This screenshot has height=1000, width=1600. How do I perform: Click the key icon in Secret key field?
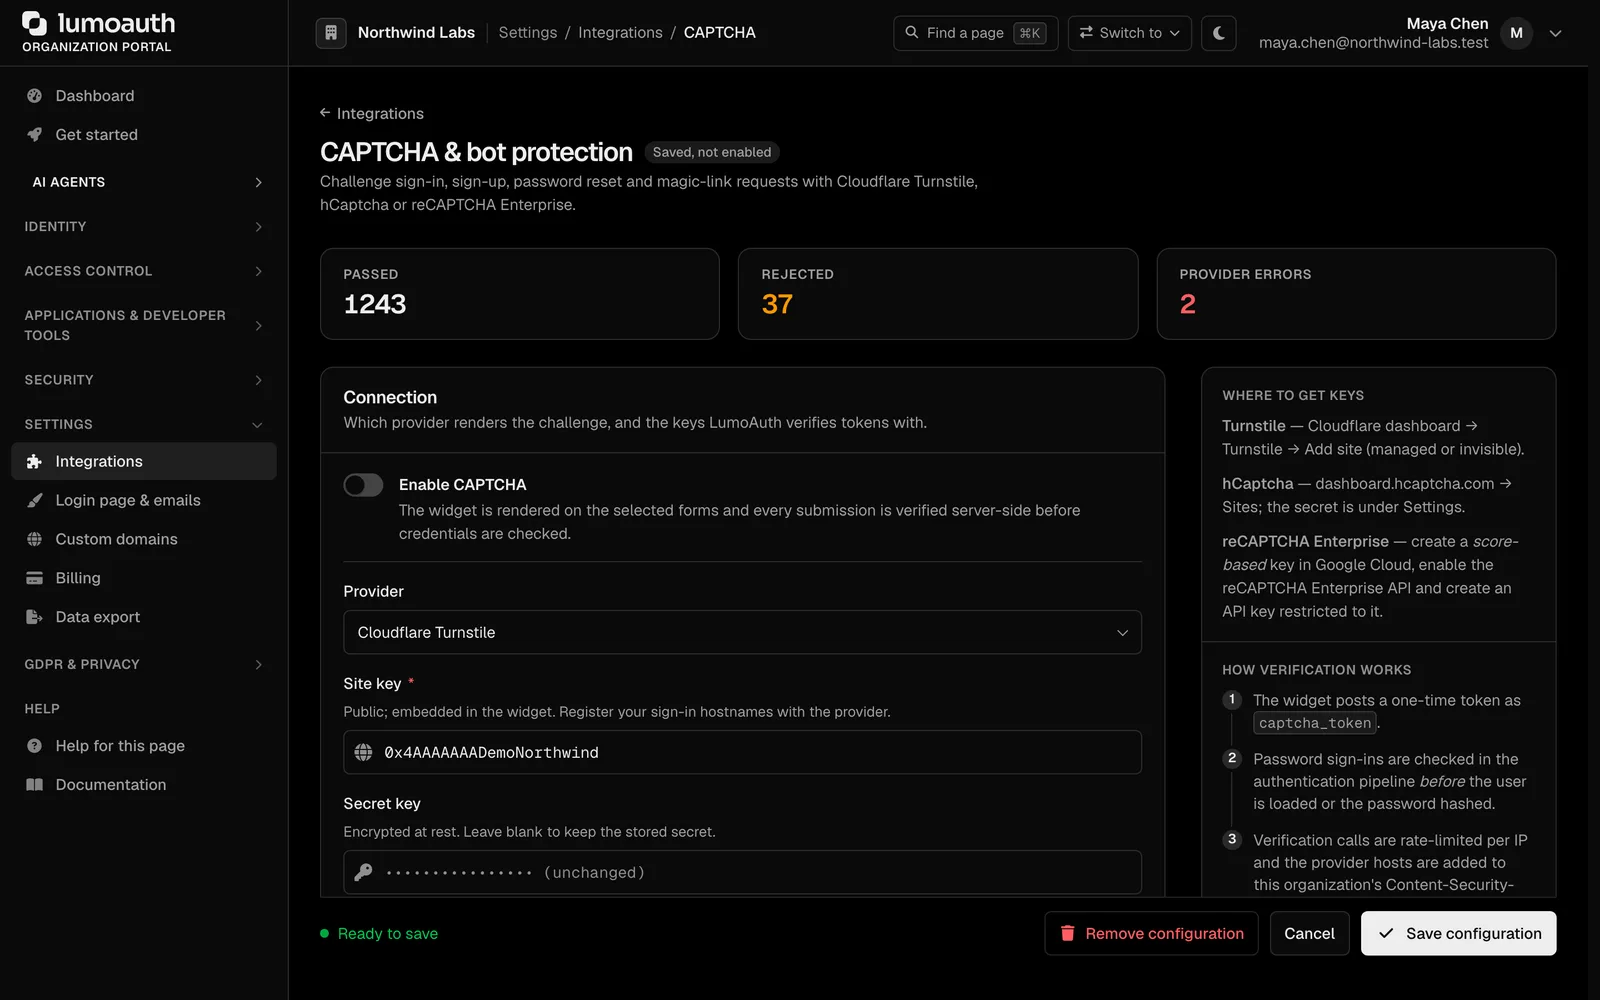364,872
